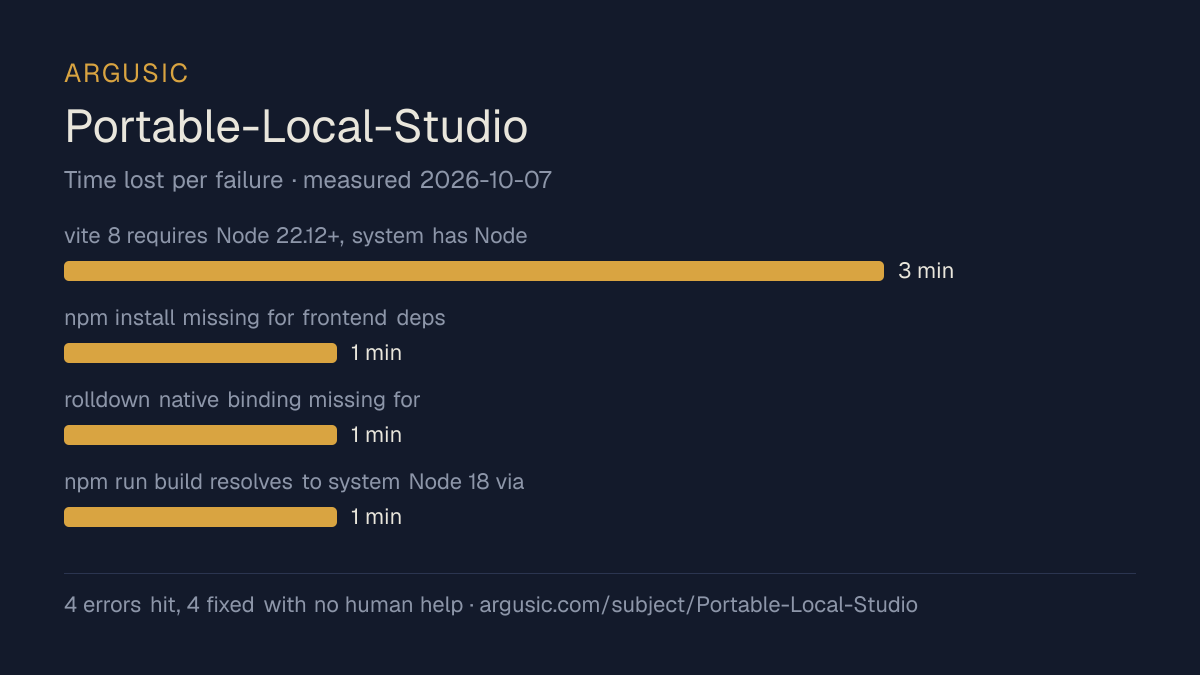Click the '1 min' value beside npm run build bar

[376, 517]
